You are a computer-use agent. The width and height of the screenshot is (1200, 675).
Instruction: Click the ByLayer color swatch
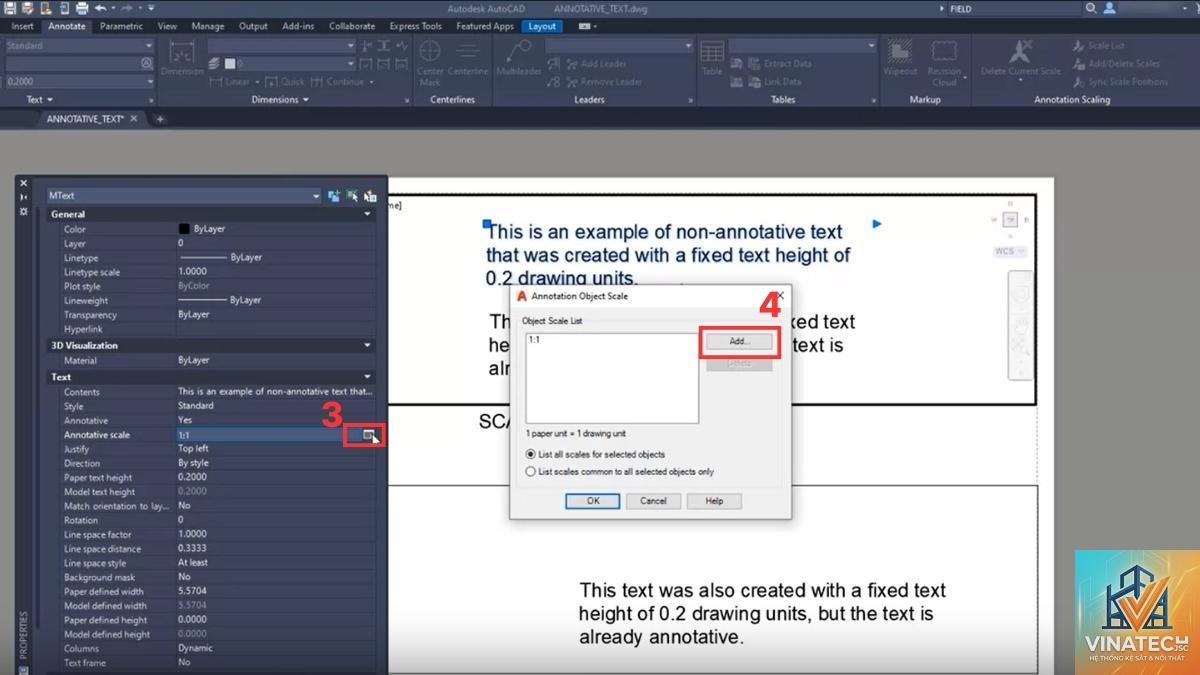[184, 229]
